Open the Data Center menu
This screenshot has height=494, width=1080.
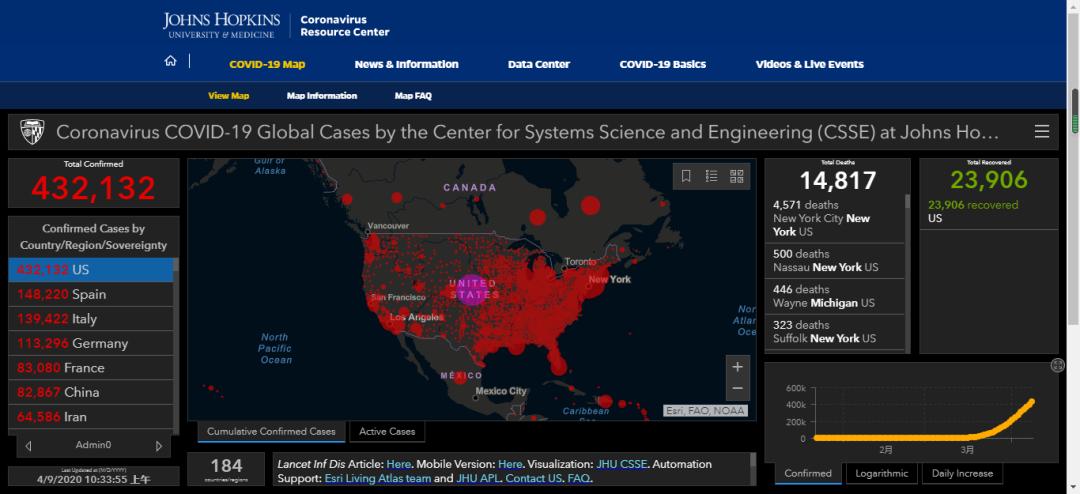pos(539,64)
